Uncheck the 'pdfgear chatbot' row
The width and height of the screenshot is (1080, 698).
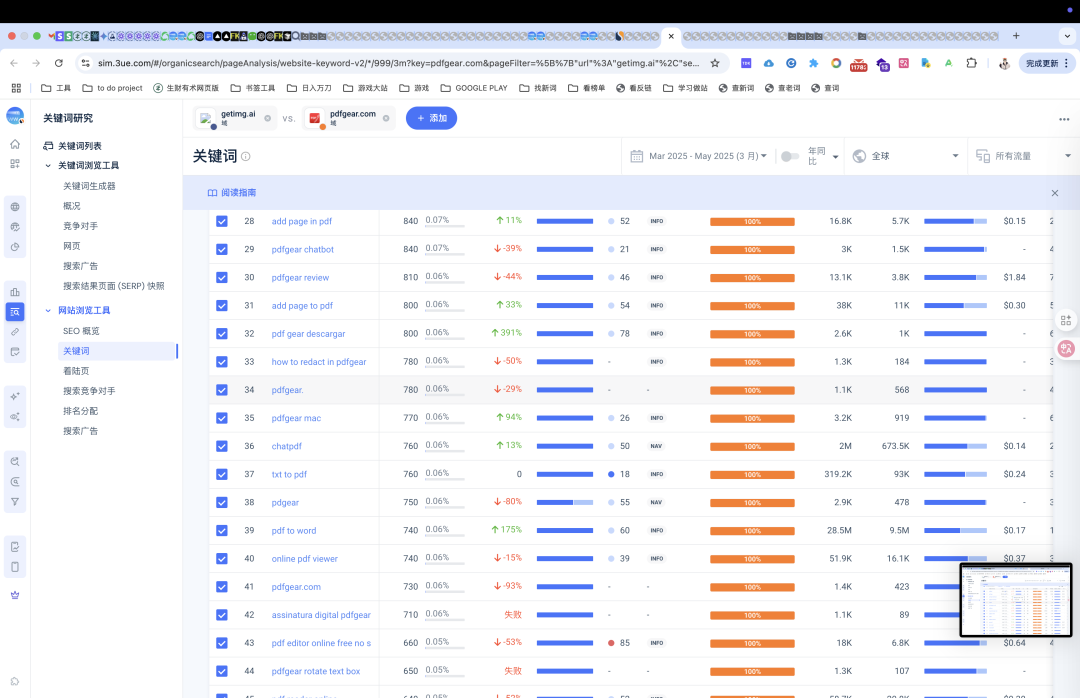pos(222,249)
